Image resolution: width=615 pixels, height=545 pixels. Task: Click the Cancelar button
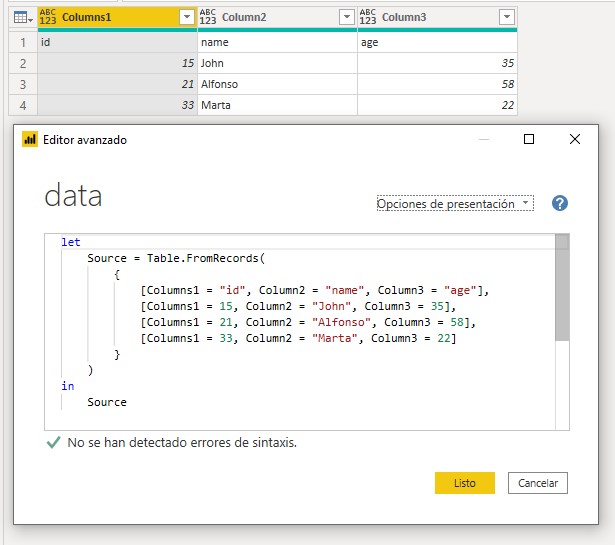538,483
